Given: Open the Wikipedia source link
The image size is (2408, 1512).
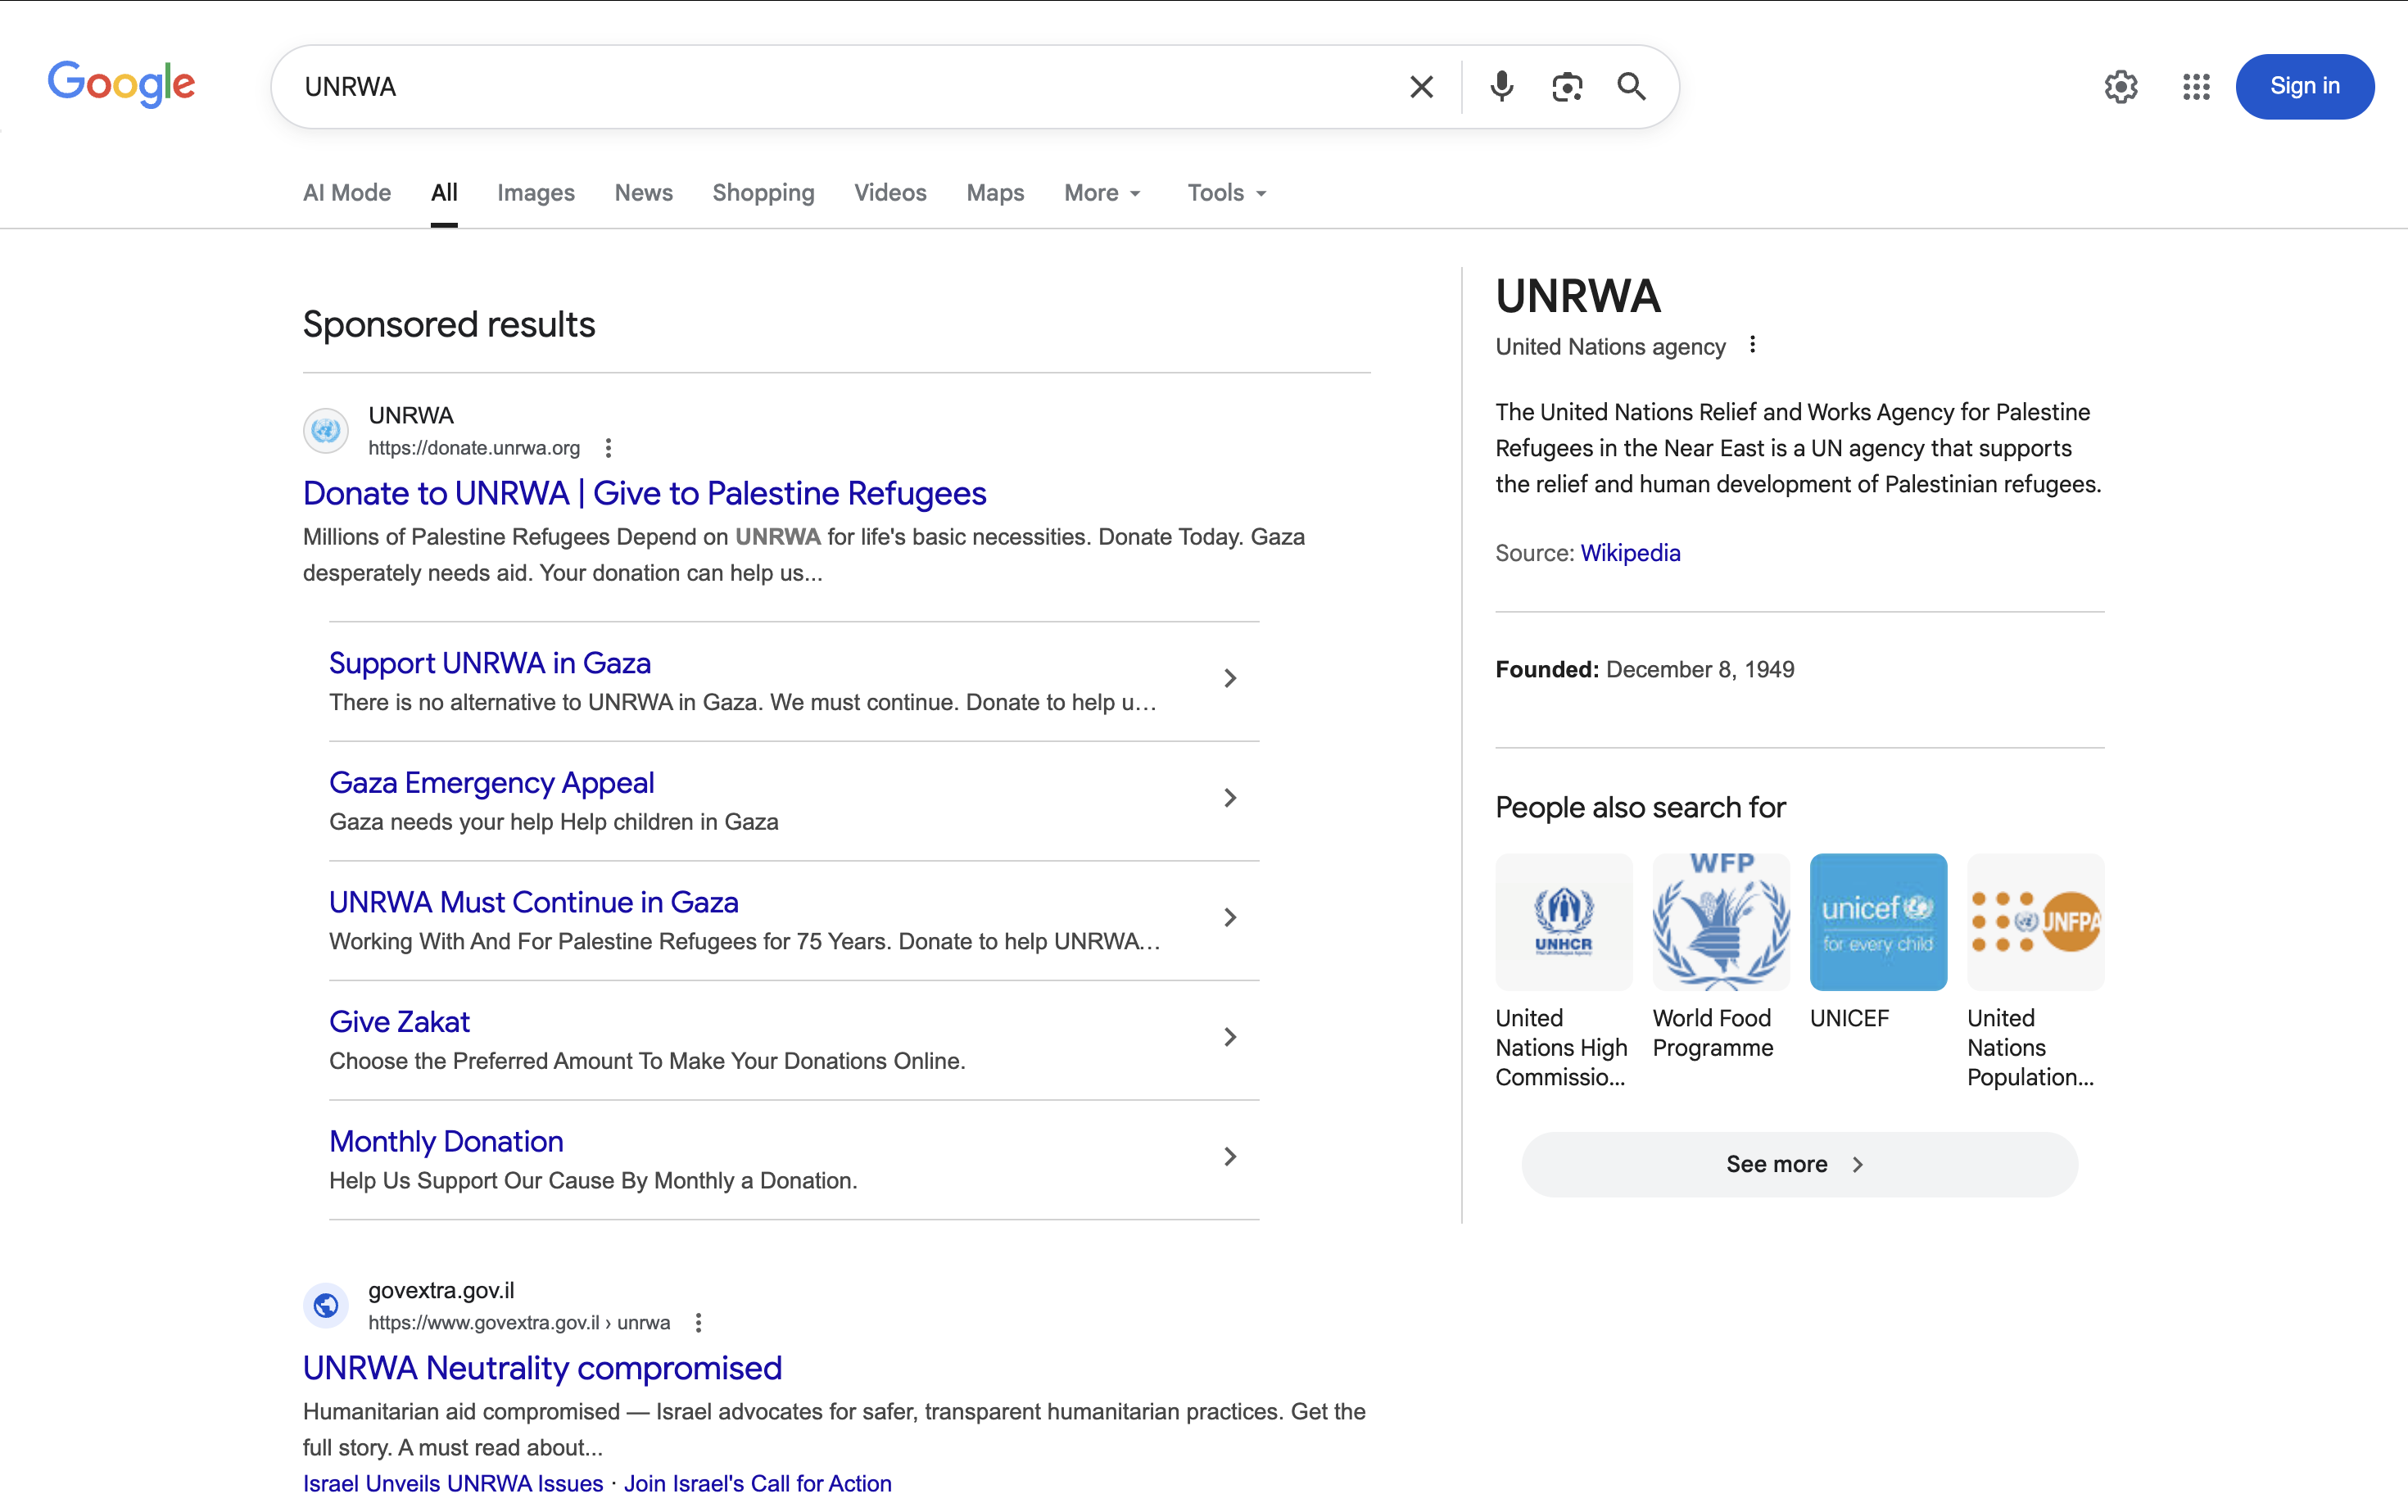Looking at the screenshot, I should tap(1630, 552).
